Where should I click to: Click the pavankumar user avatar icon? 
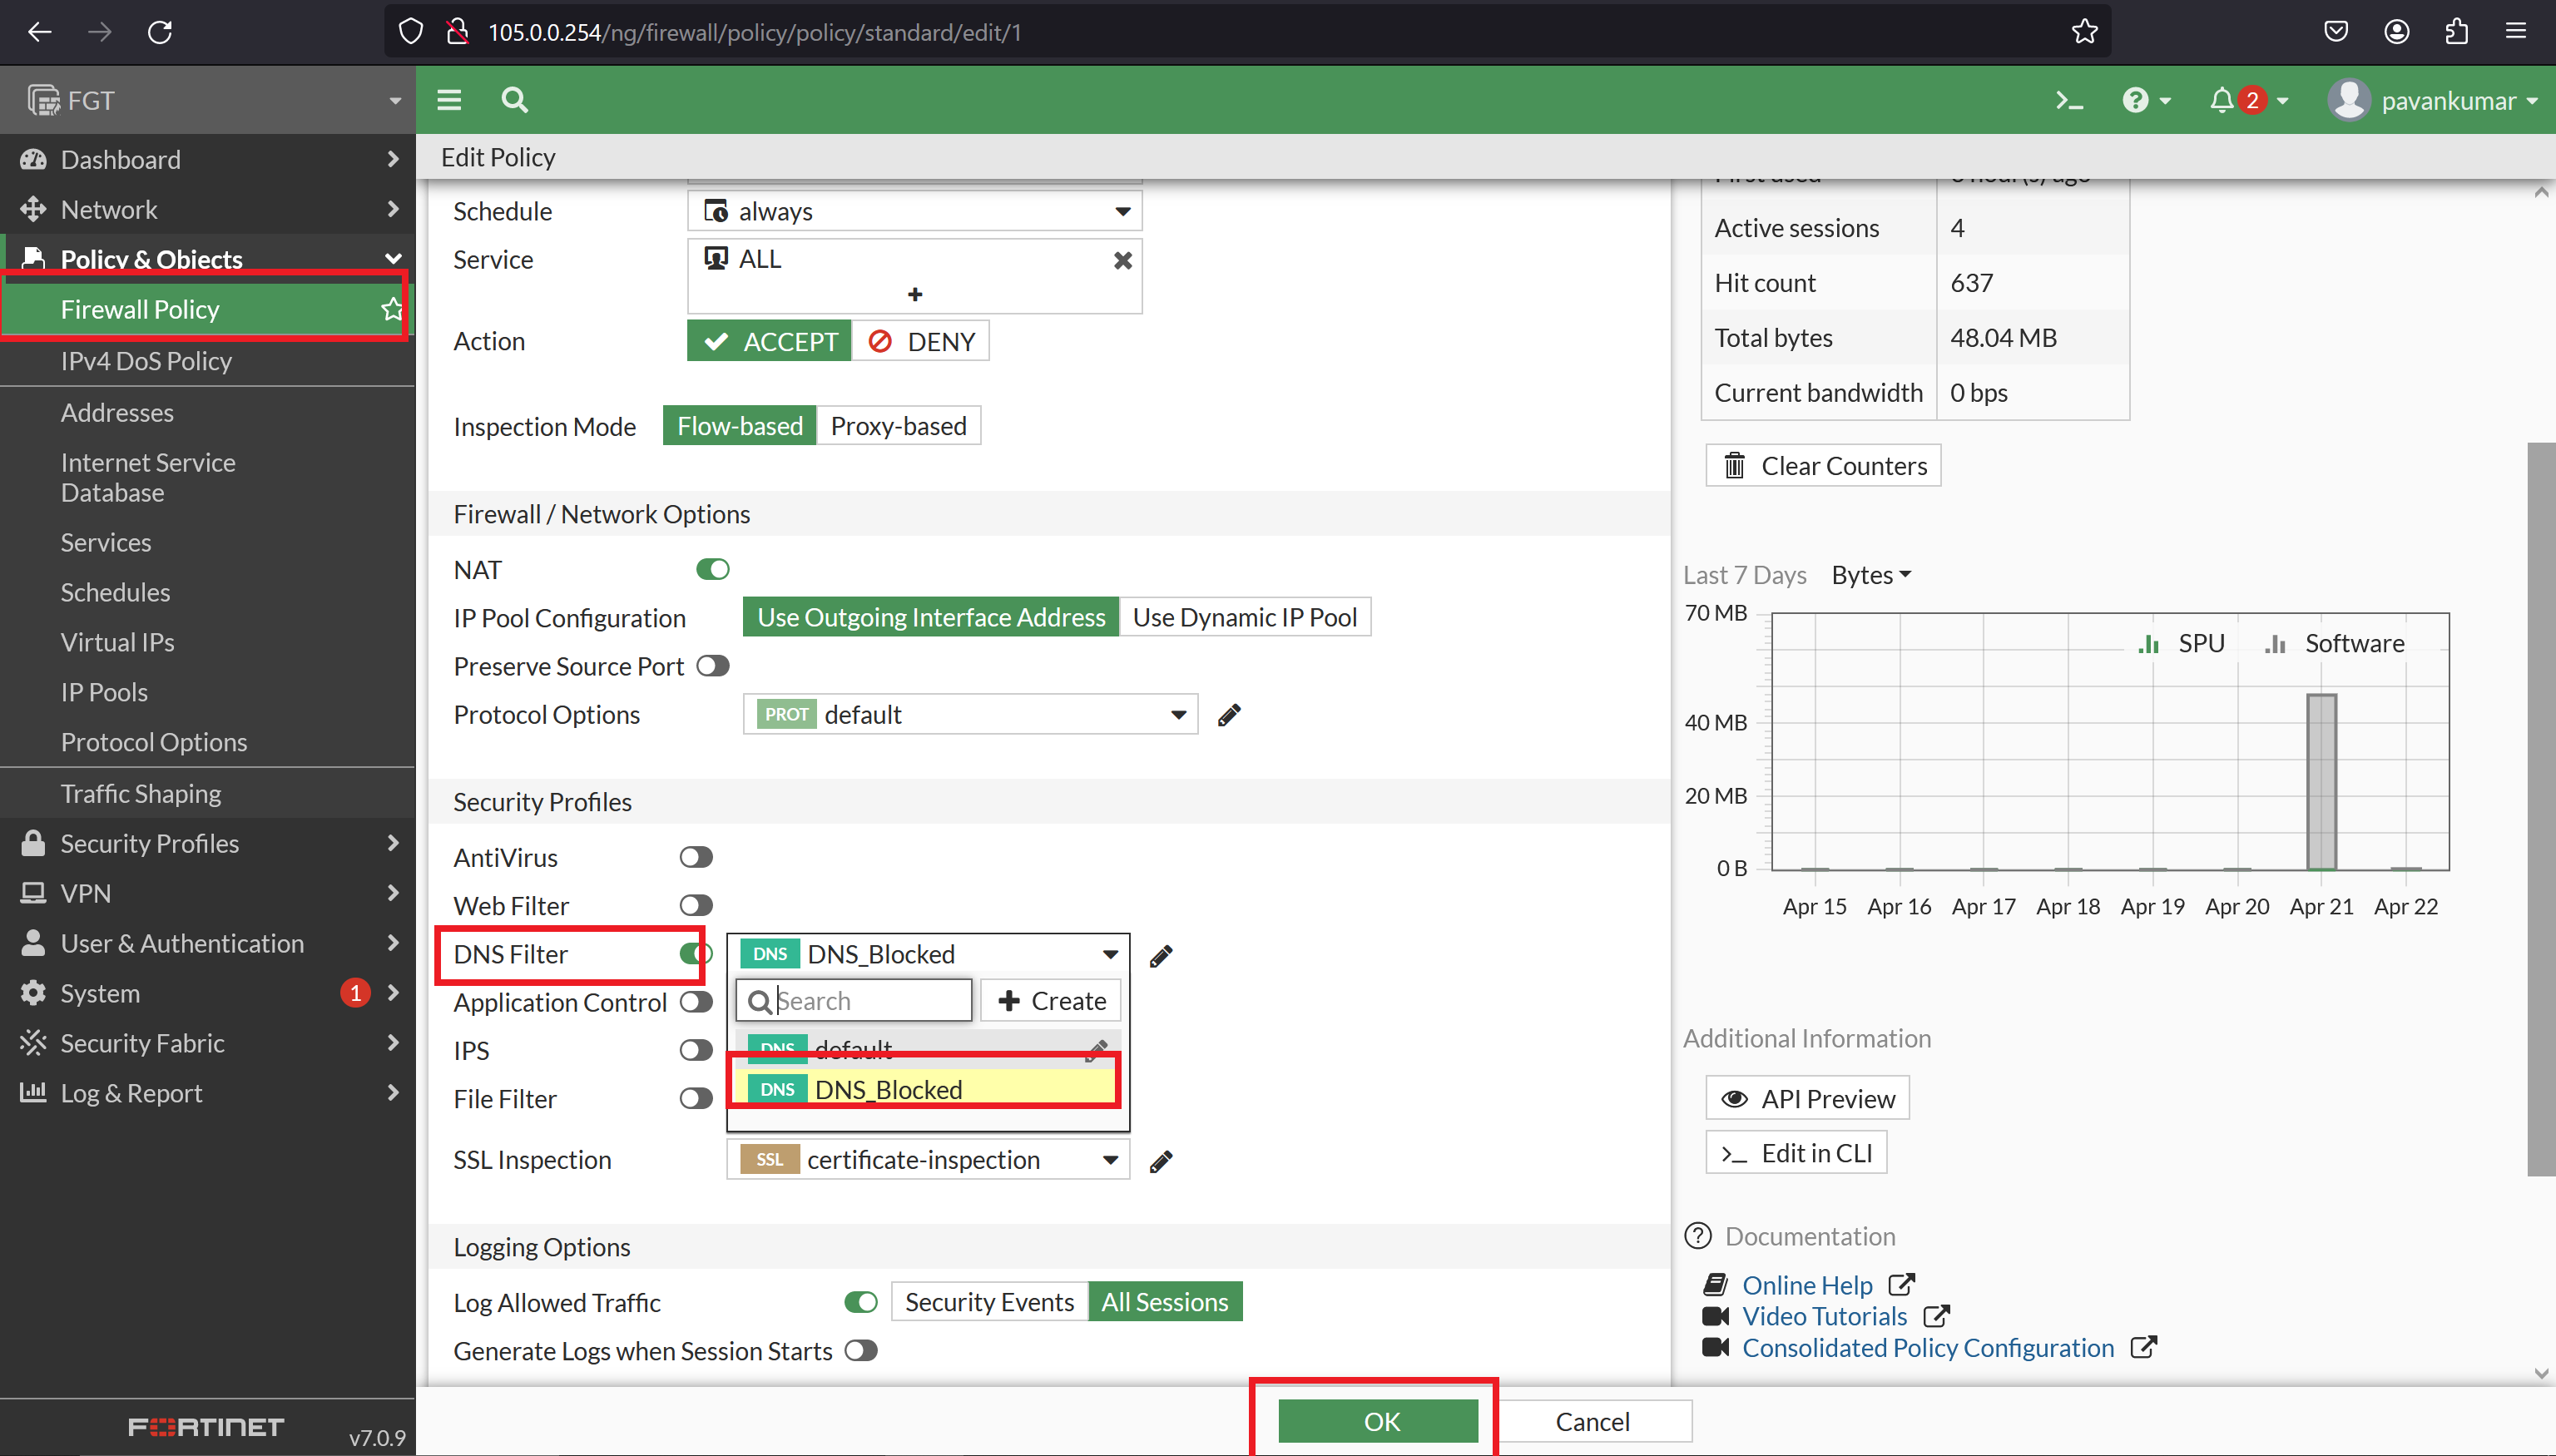[x=2350, y=100]
